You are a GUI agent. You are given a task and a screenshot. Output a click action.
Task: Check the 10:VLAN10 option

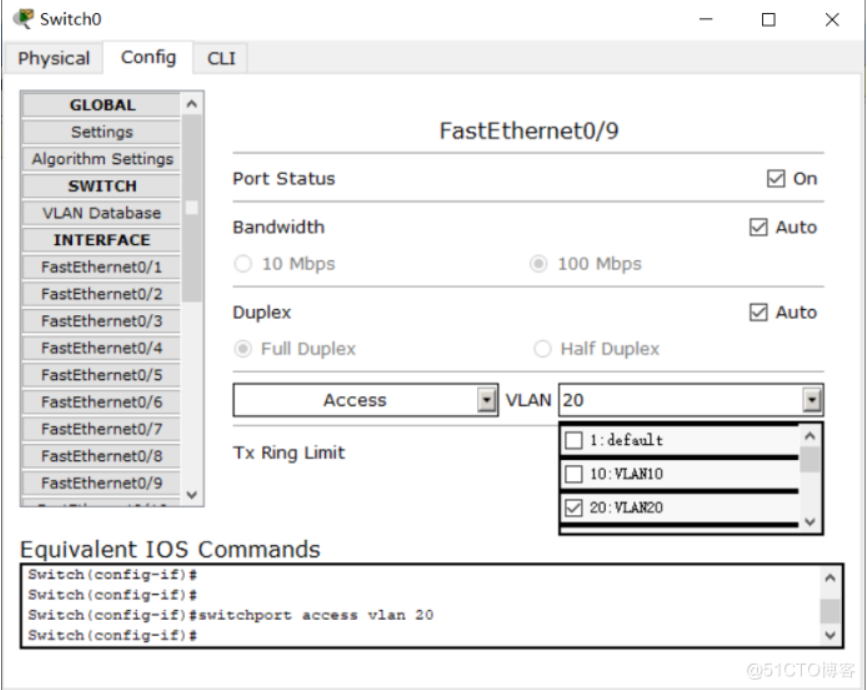coord(574,474)
